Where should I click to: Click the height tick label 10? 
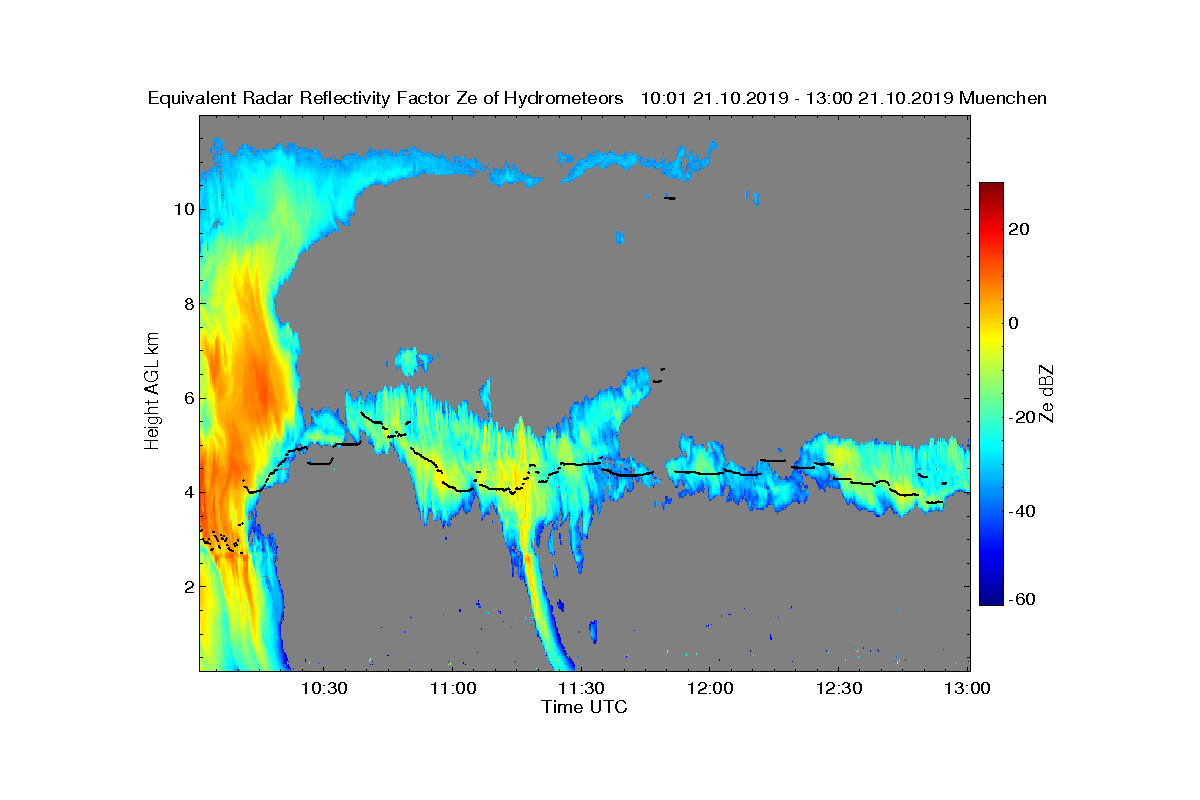pyautogui.click(x=182, y=209)
